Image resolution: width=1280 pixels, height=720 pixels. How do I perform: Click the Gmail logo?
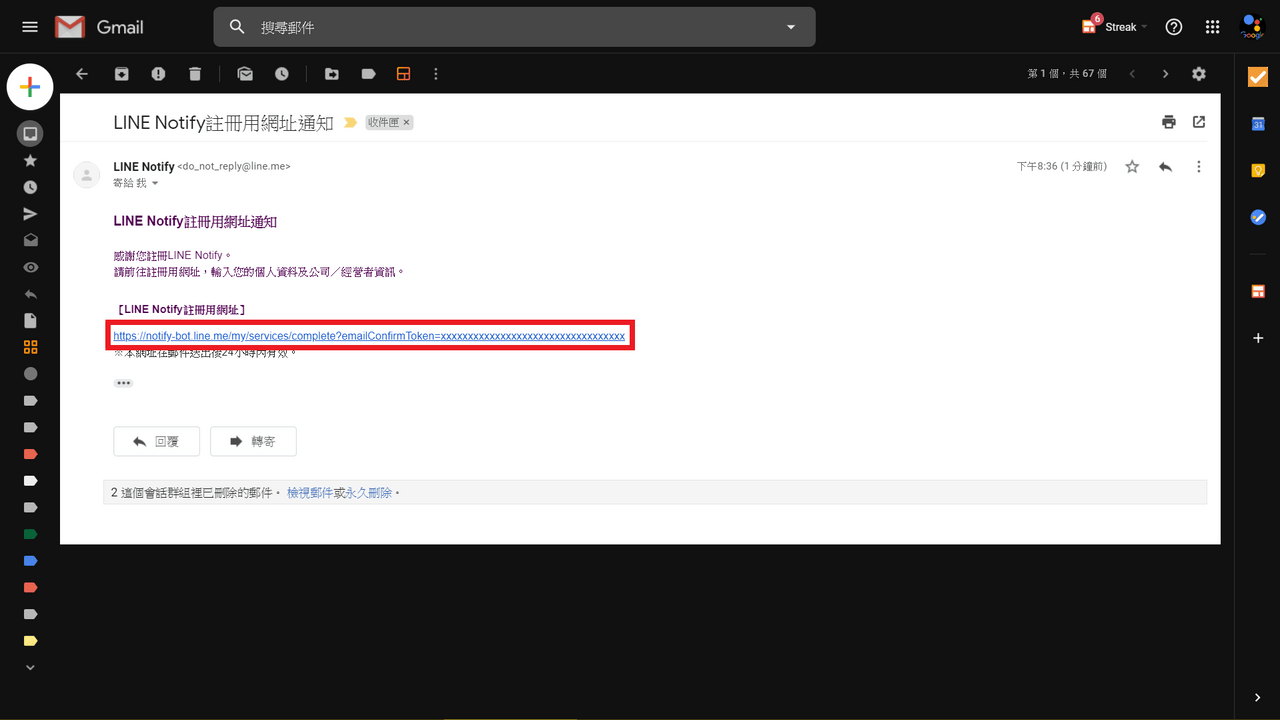tap(99, 27)
